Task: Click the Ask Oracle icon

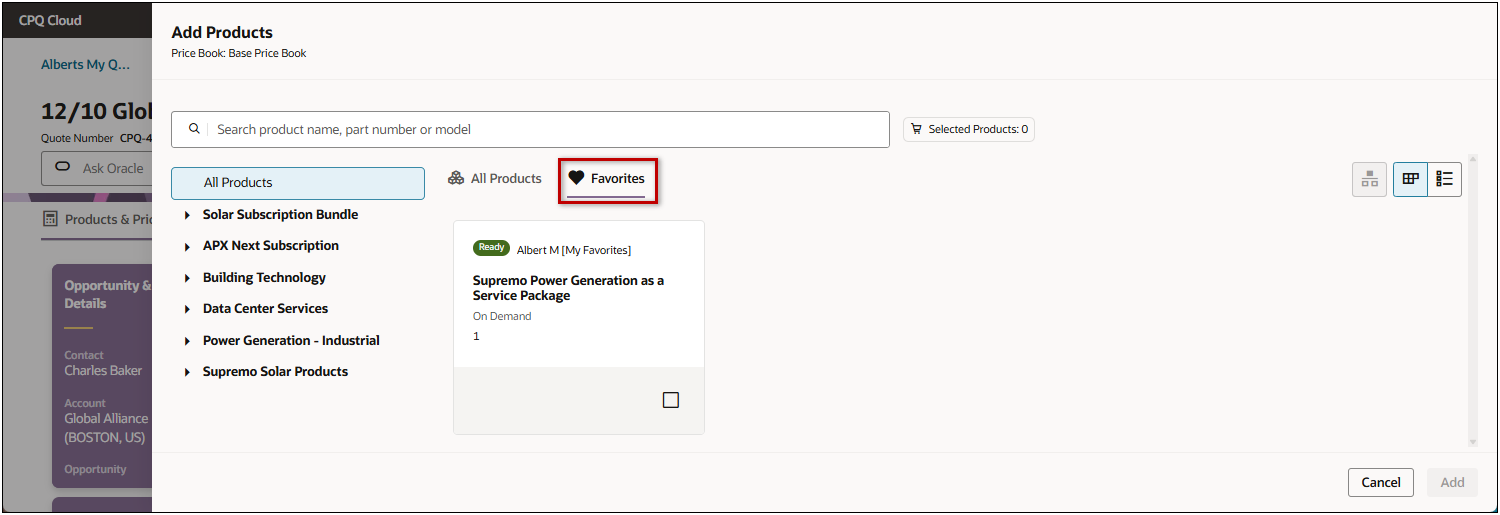Action: pyautogui.click(x=63, y=168)
